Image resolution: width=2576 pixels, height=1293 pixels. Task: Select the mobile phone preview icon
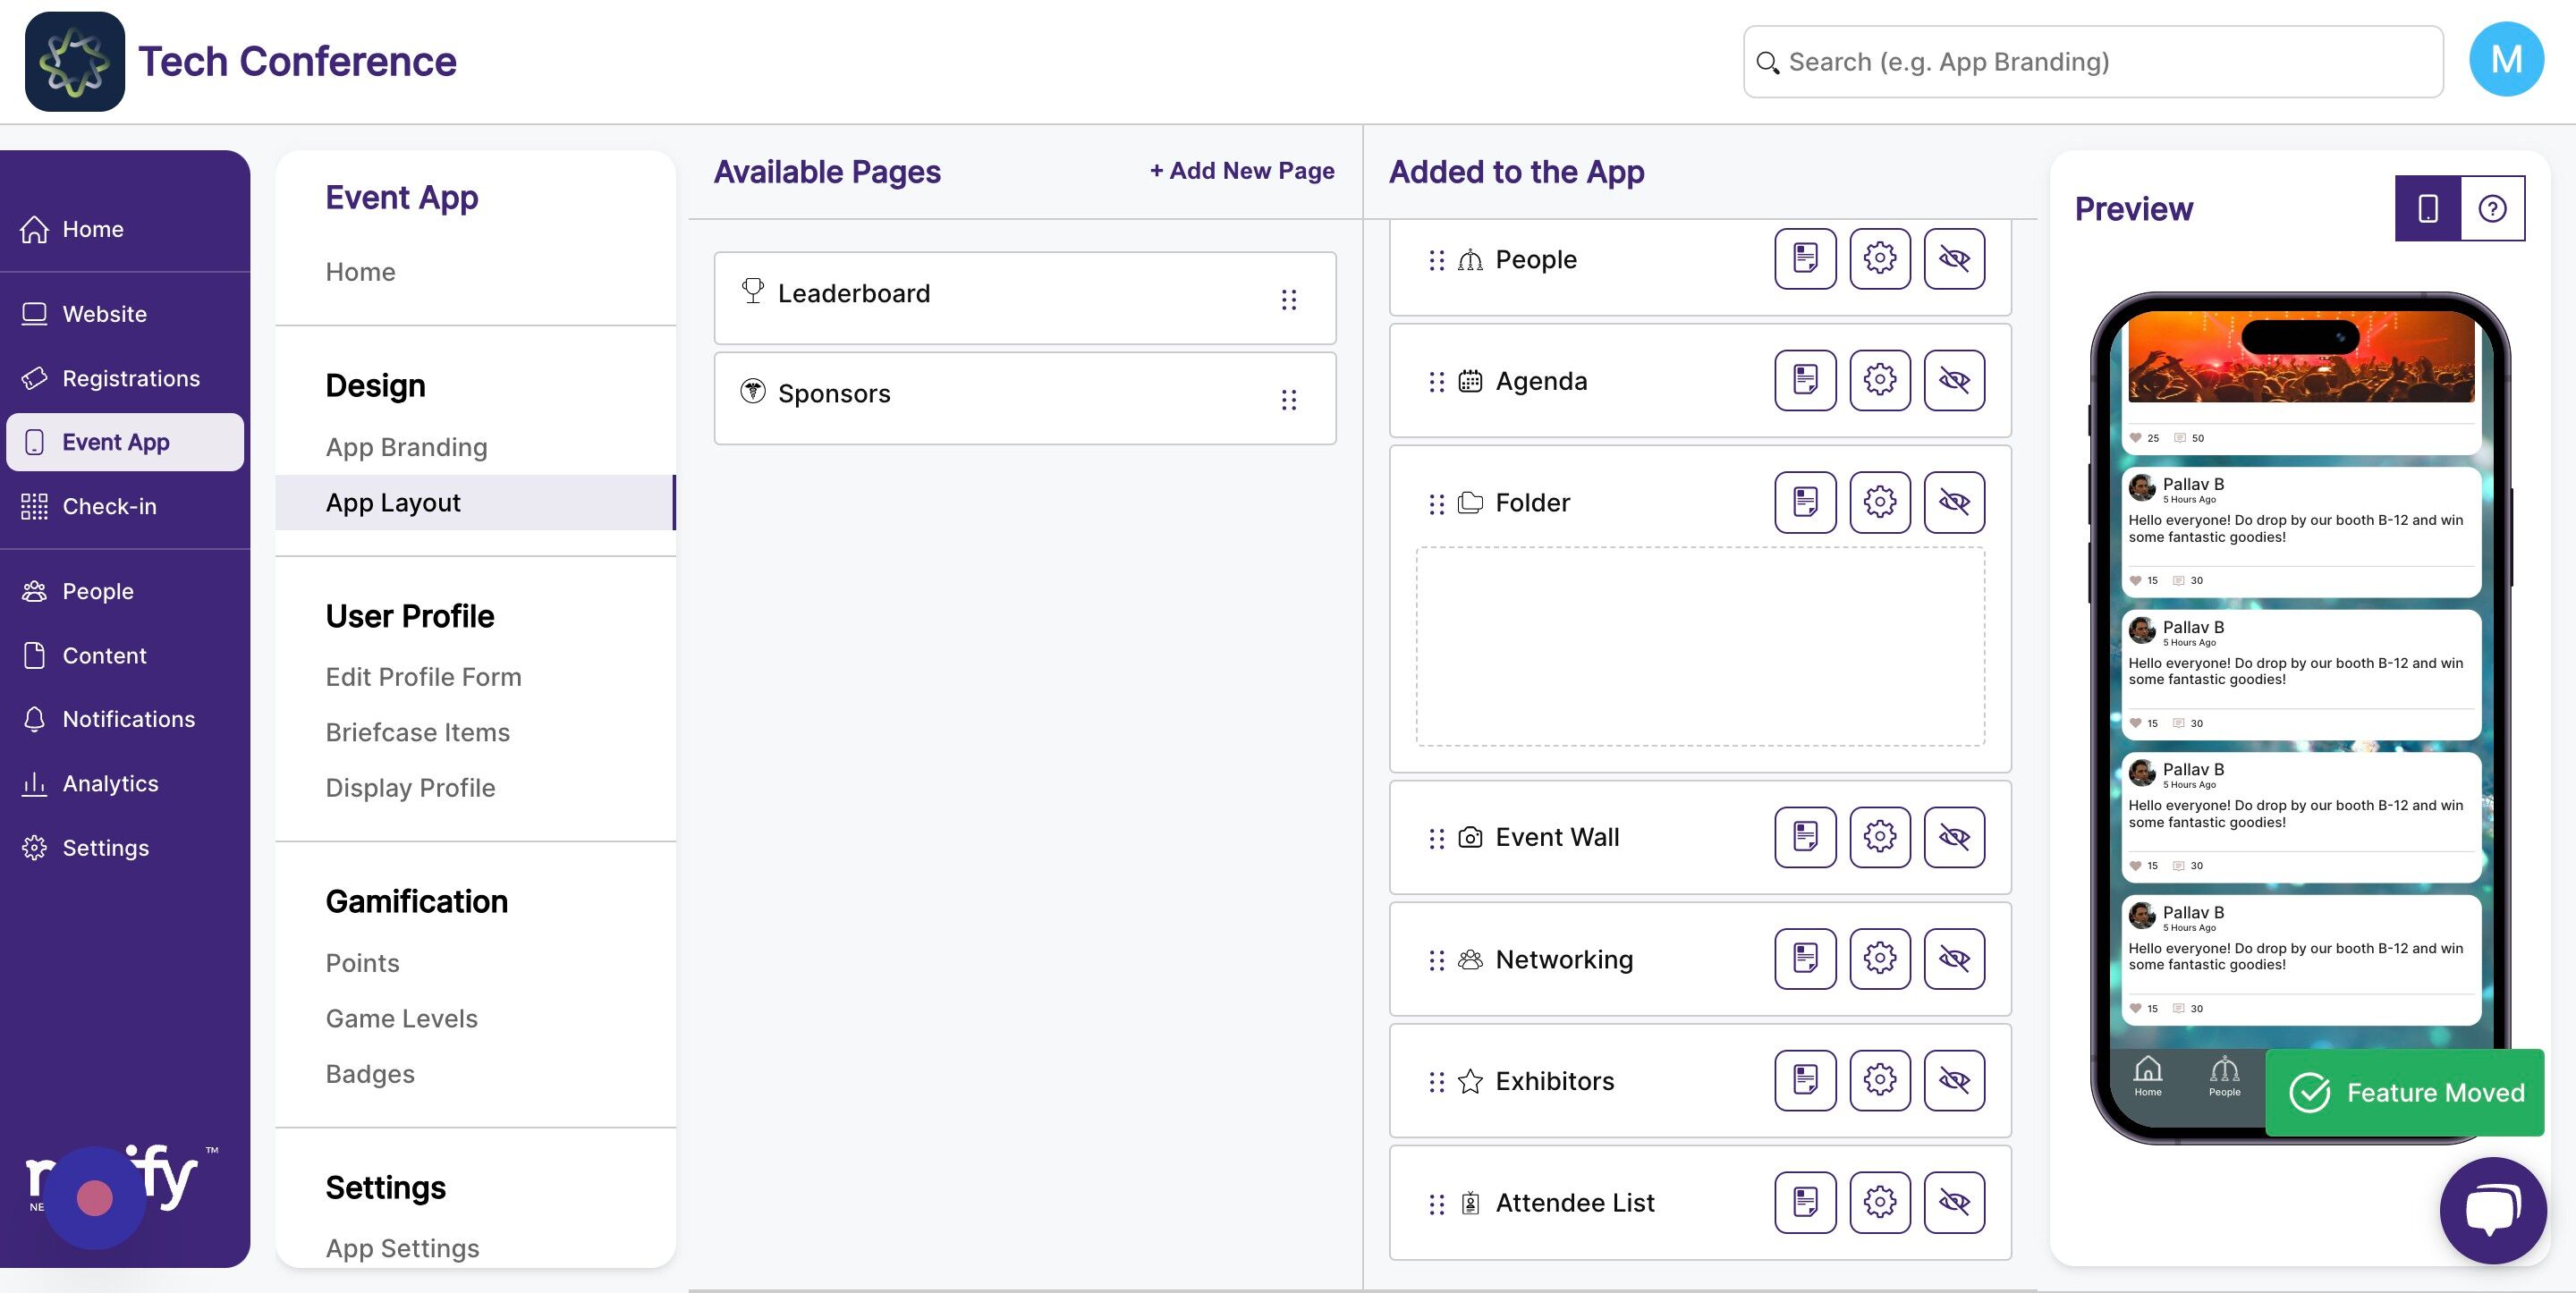(2427, 208)
